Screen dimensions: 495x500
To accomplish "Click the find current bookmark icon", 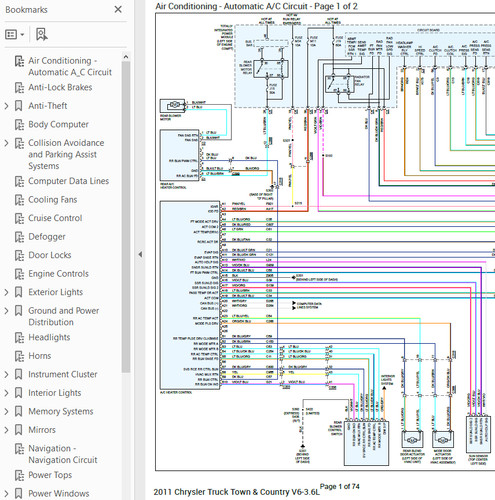I will coord(42,34).
